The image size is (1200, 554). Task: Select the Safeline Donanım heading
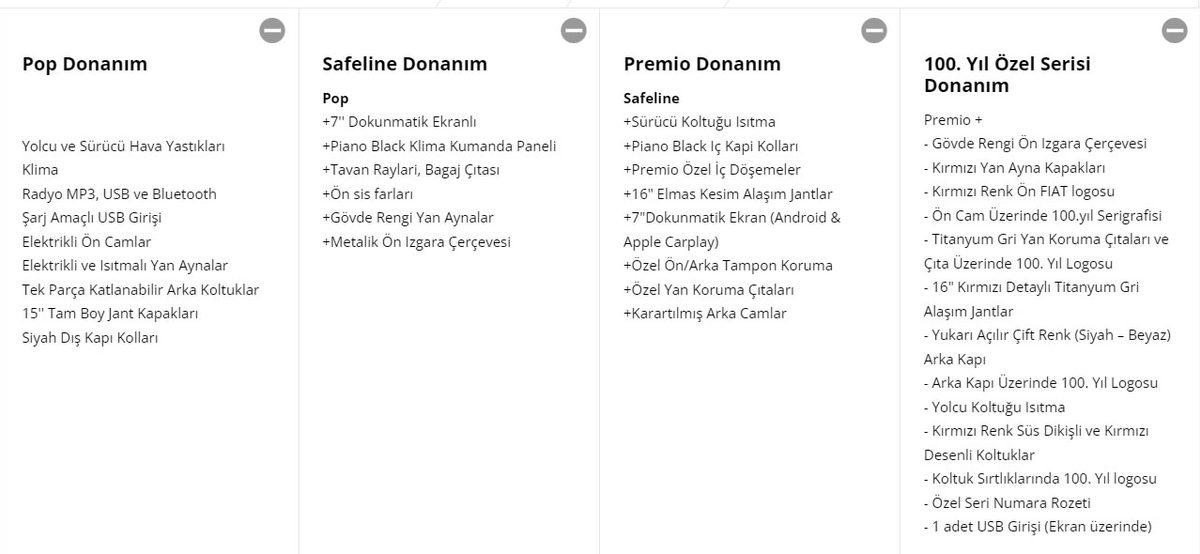(x=404, y=64)
